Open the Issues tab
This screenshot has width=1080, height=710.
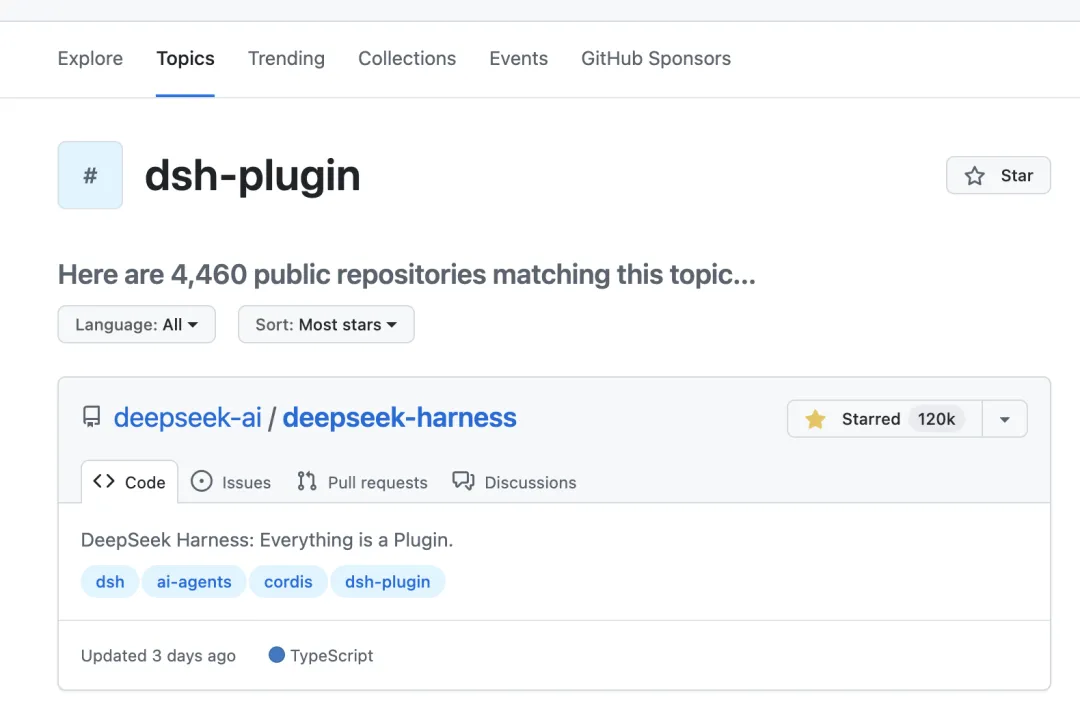point(231,482)
